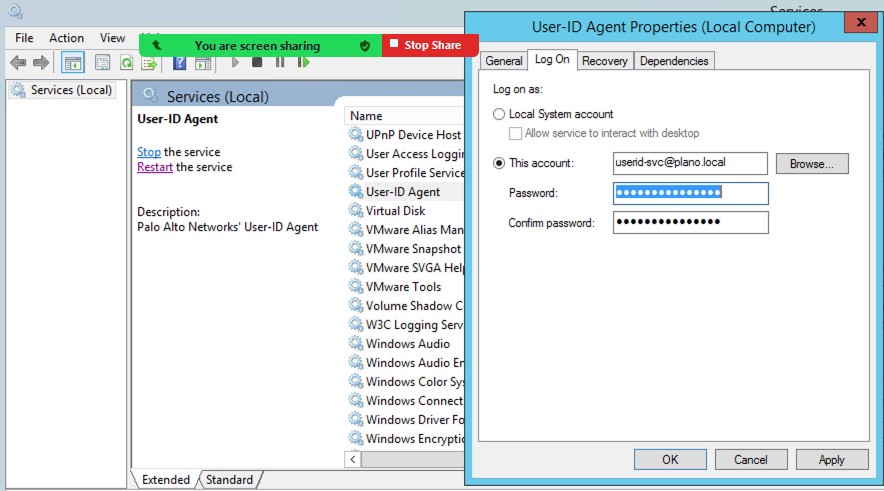Click the Start Service play icon
The image size is (884, 491).
tap(235, 62)
